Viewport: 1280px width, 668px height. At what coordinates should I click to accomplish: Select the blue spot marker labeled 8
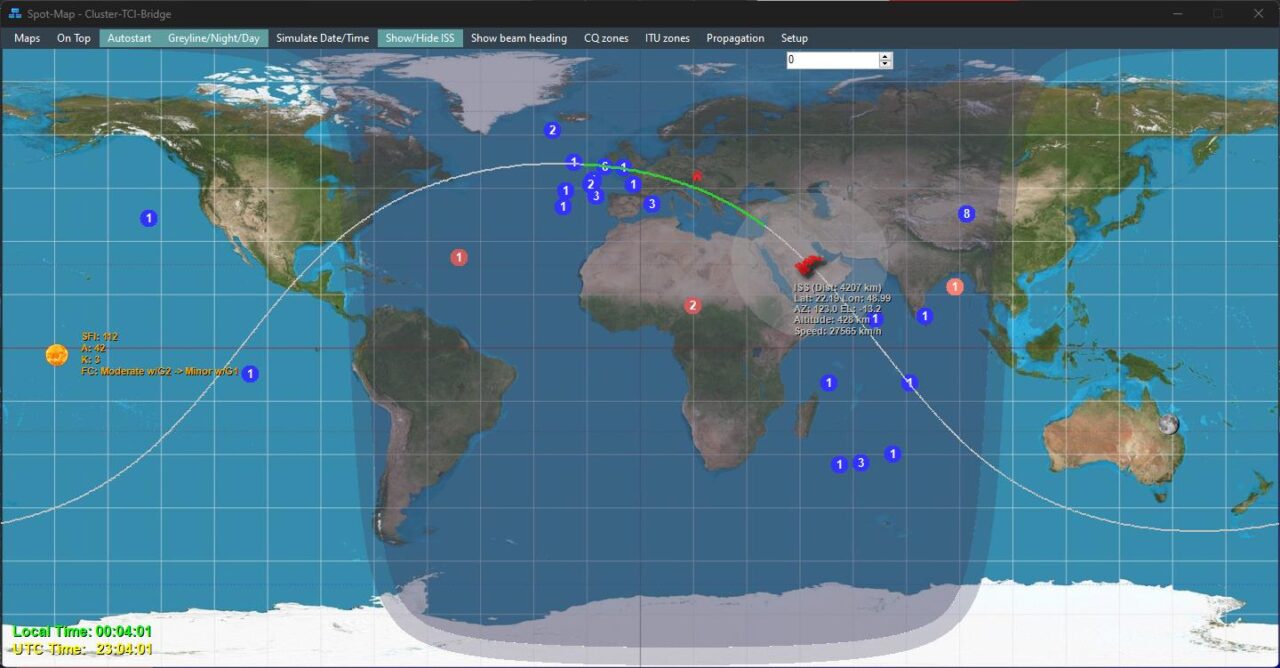tap(966, 213)
